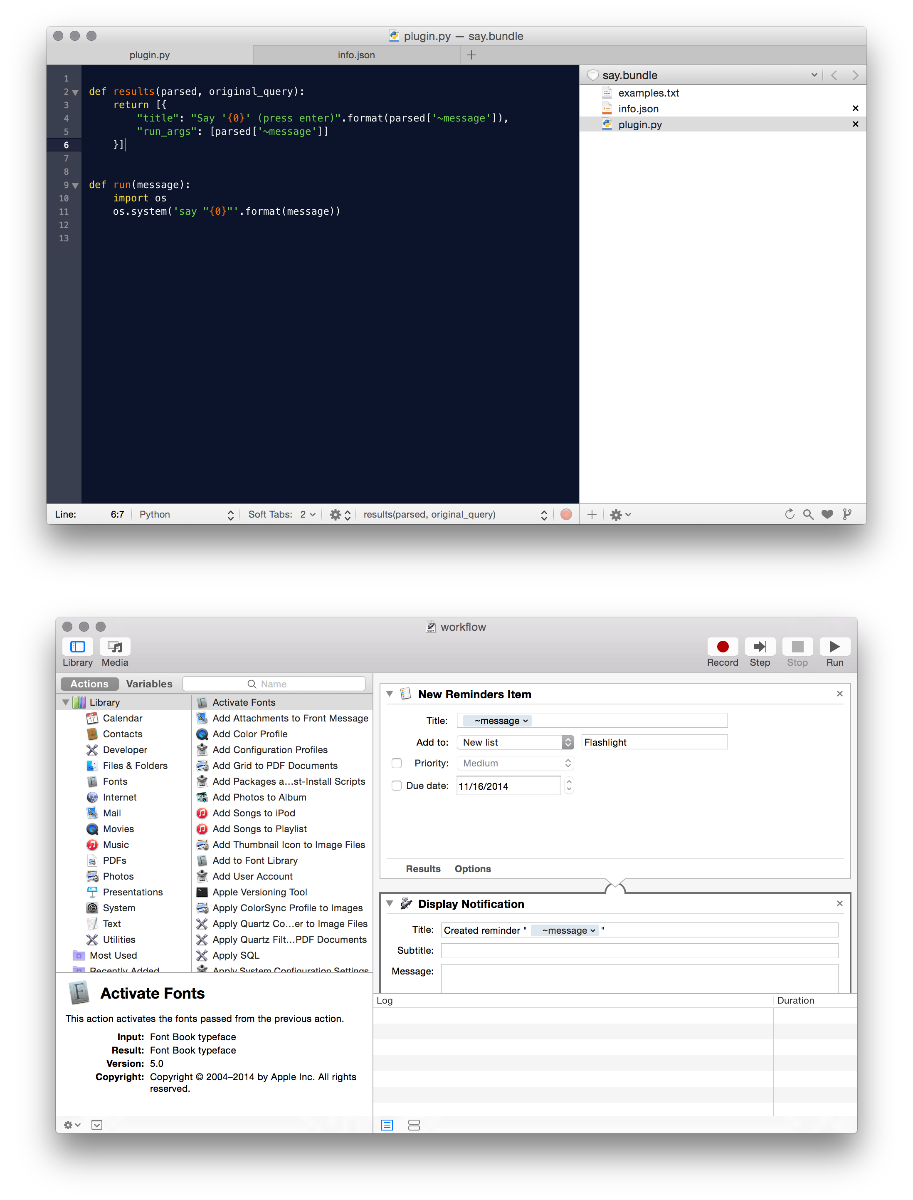The width and height of the screenshot is (913, 1200).
Task: Click the refresh icon in the editor status bar
Action: click(x=791, y=514)
